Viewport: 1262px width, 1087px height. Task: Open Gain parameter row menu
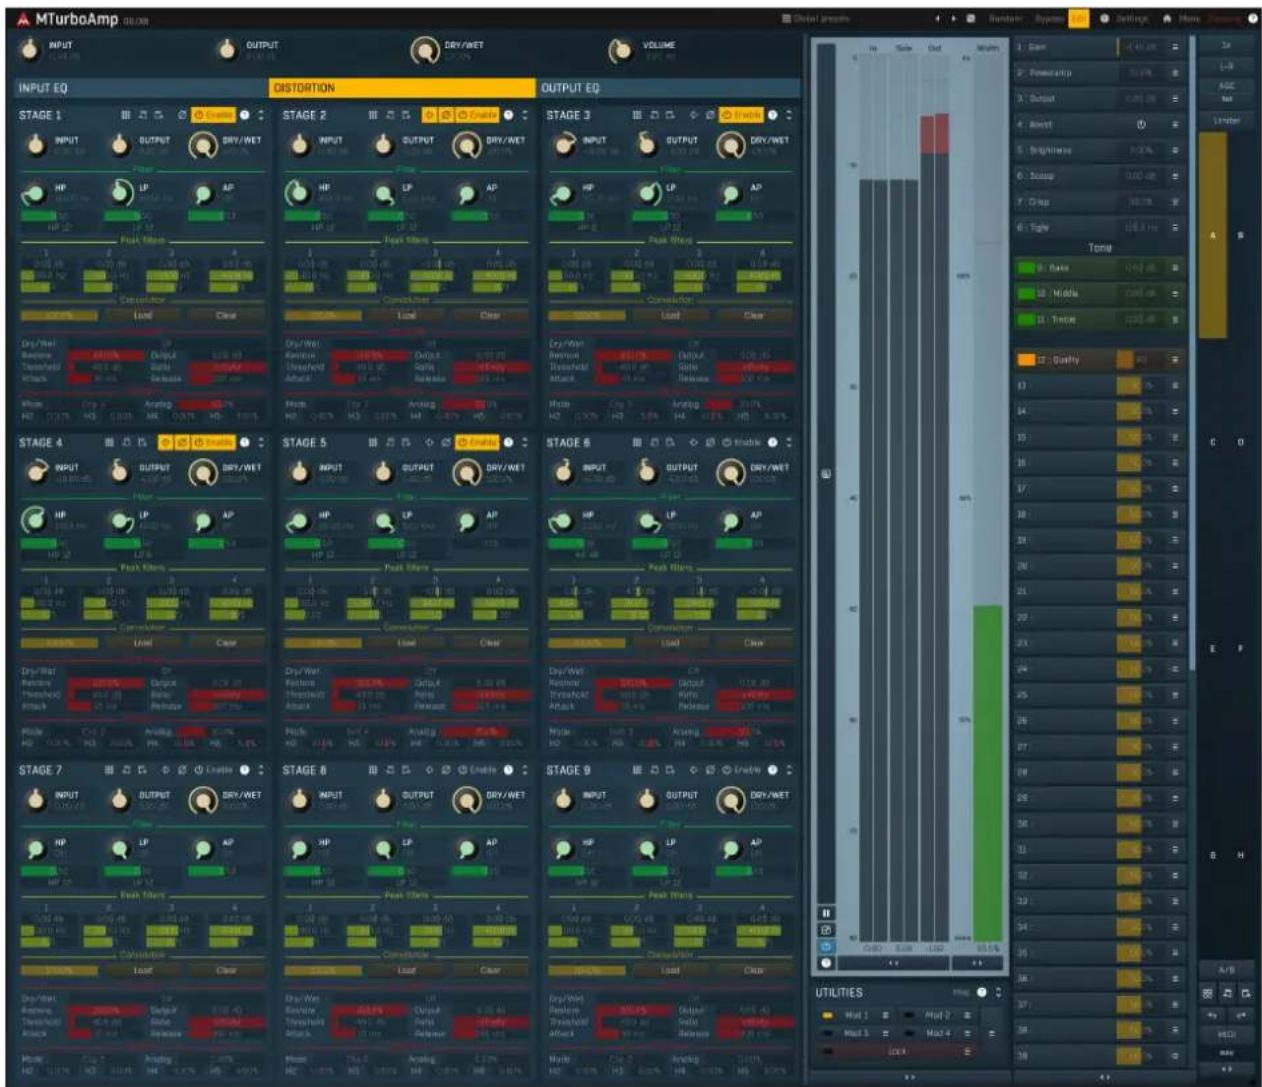coord(1175,47)
